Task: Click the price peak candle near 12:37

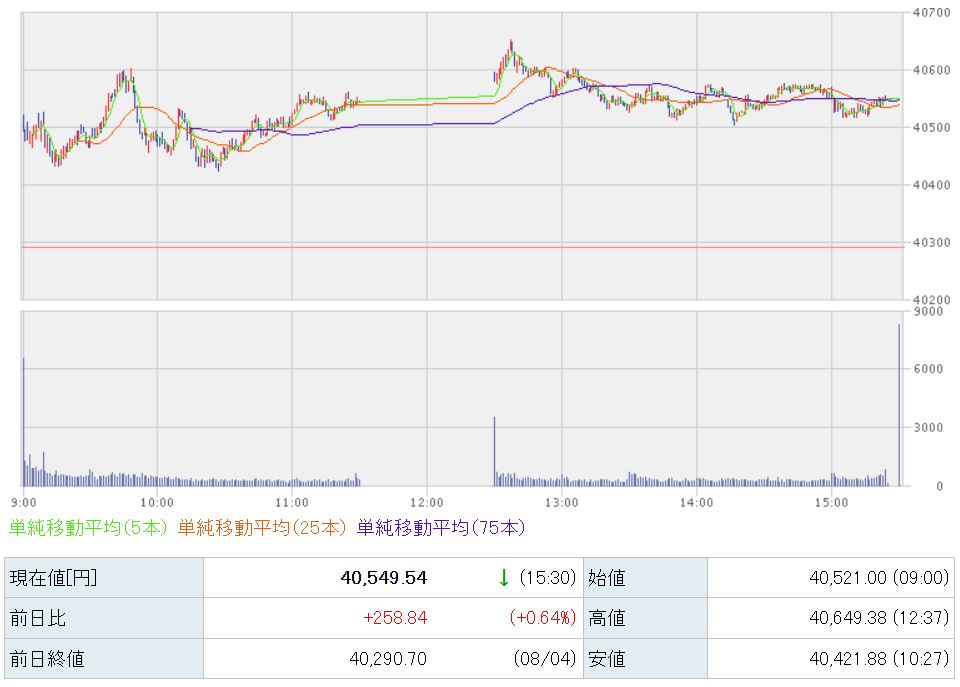Action: 511,48
